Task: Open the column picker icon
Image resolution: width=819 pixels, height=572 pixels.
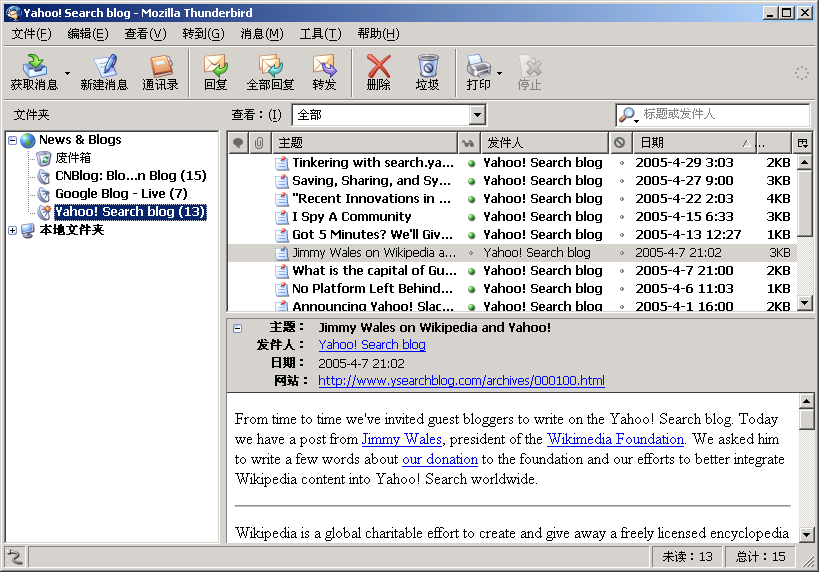Action: click(x=802, y=143)
